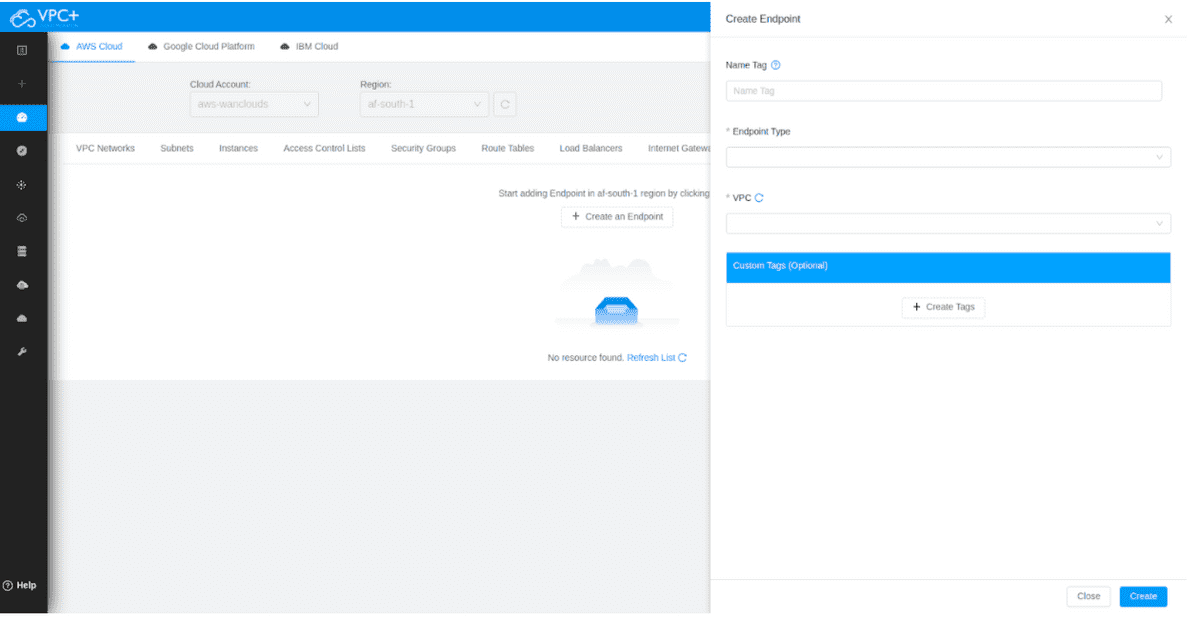Open the Region af-south-1 dropdown
Viewport: 1200px width, 621px height.
pyautogui.click(x=424, y=104)
